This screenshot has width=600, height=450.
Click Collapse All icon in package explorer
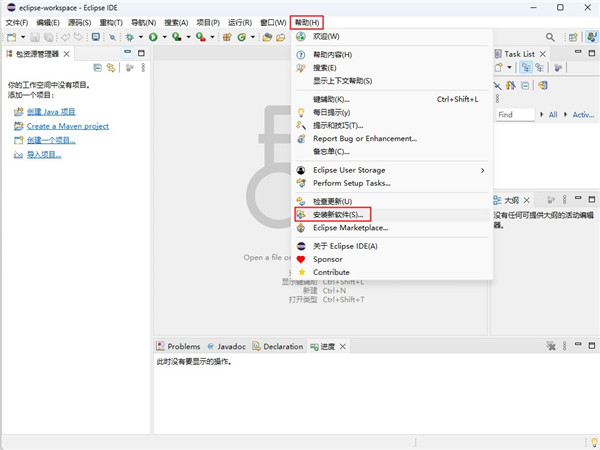(97, 68)
